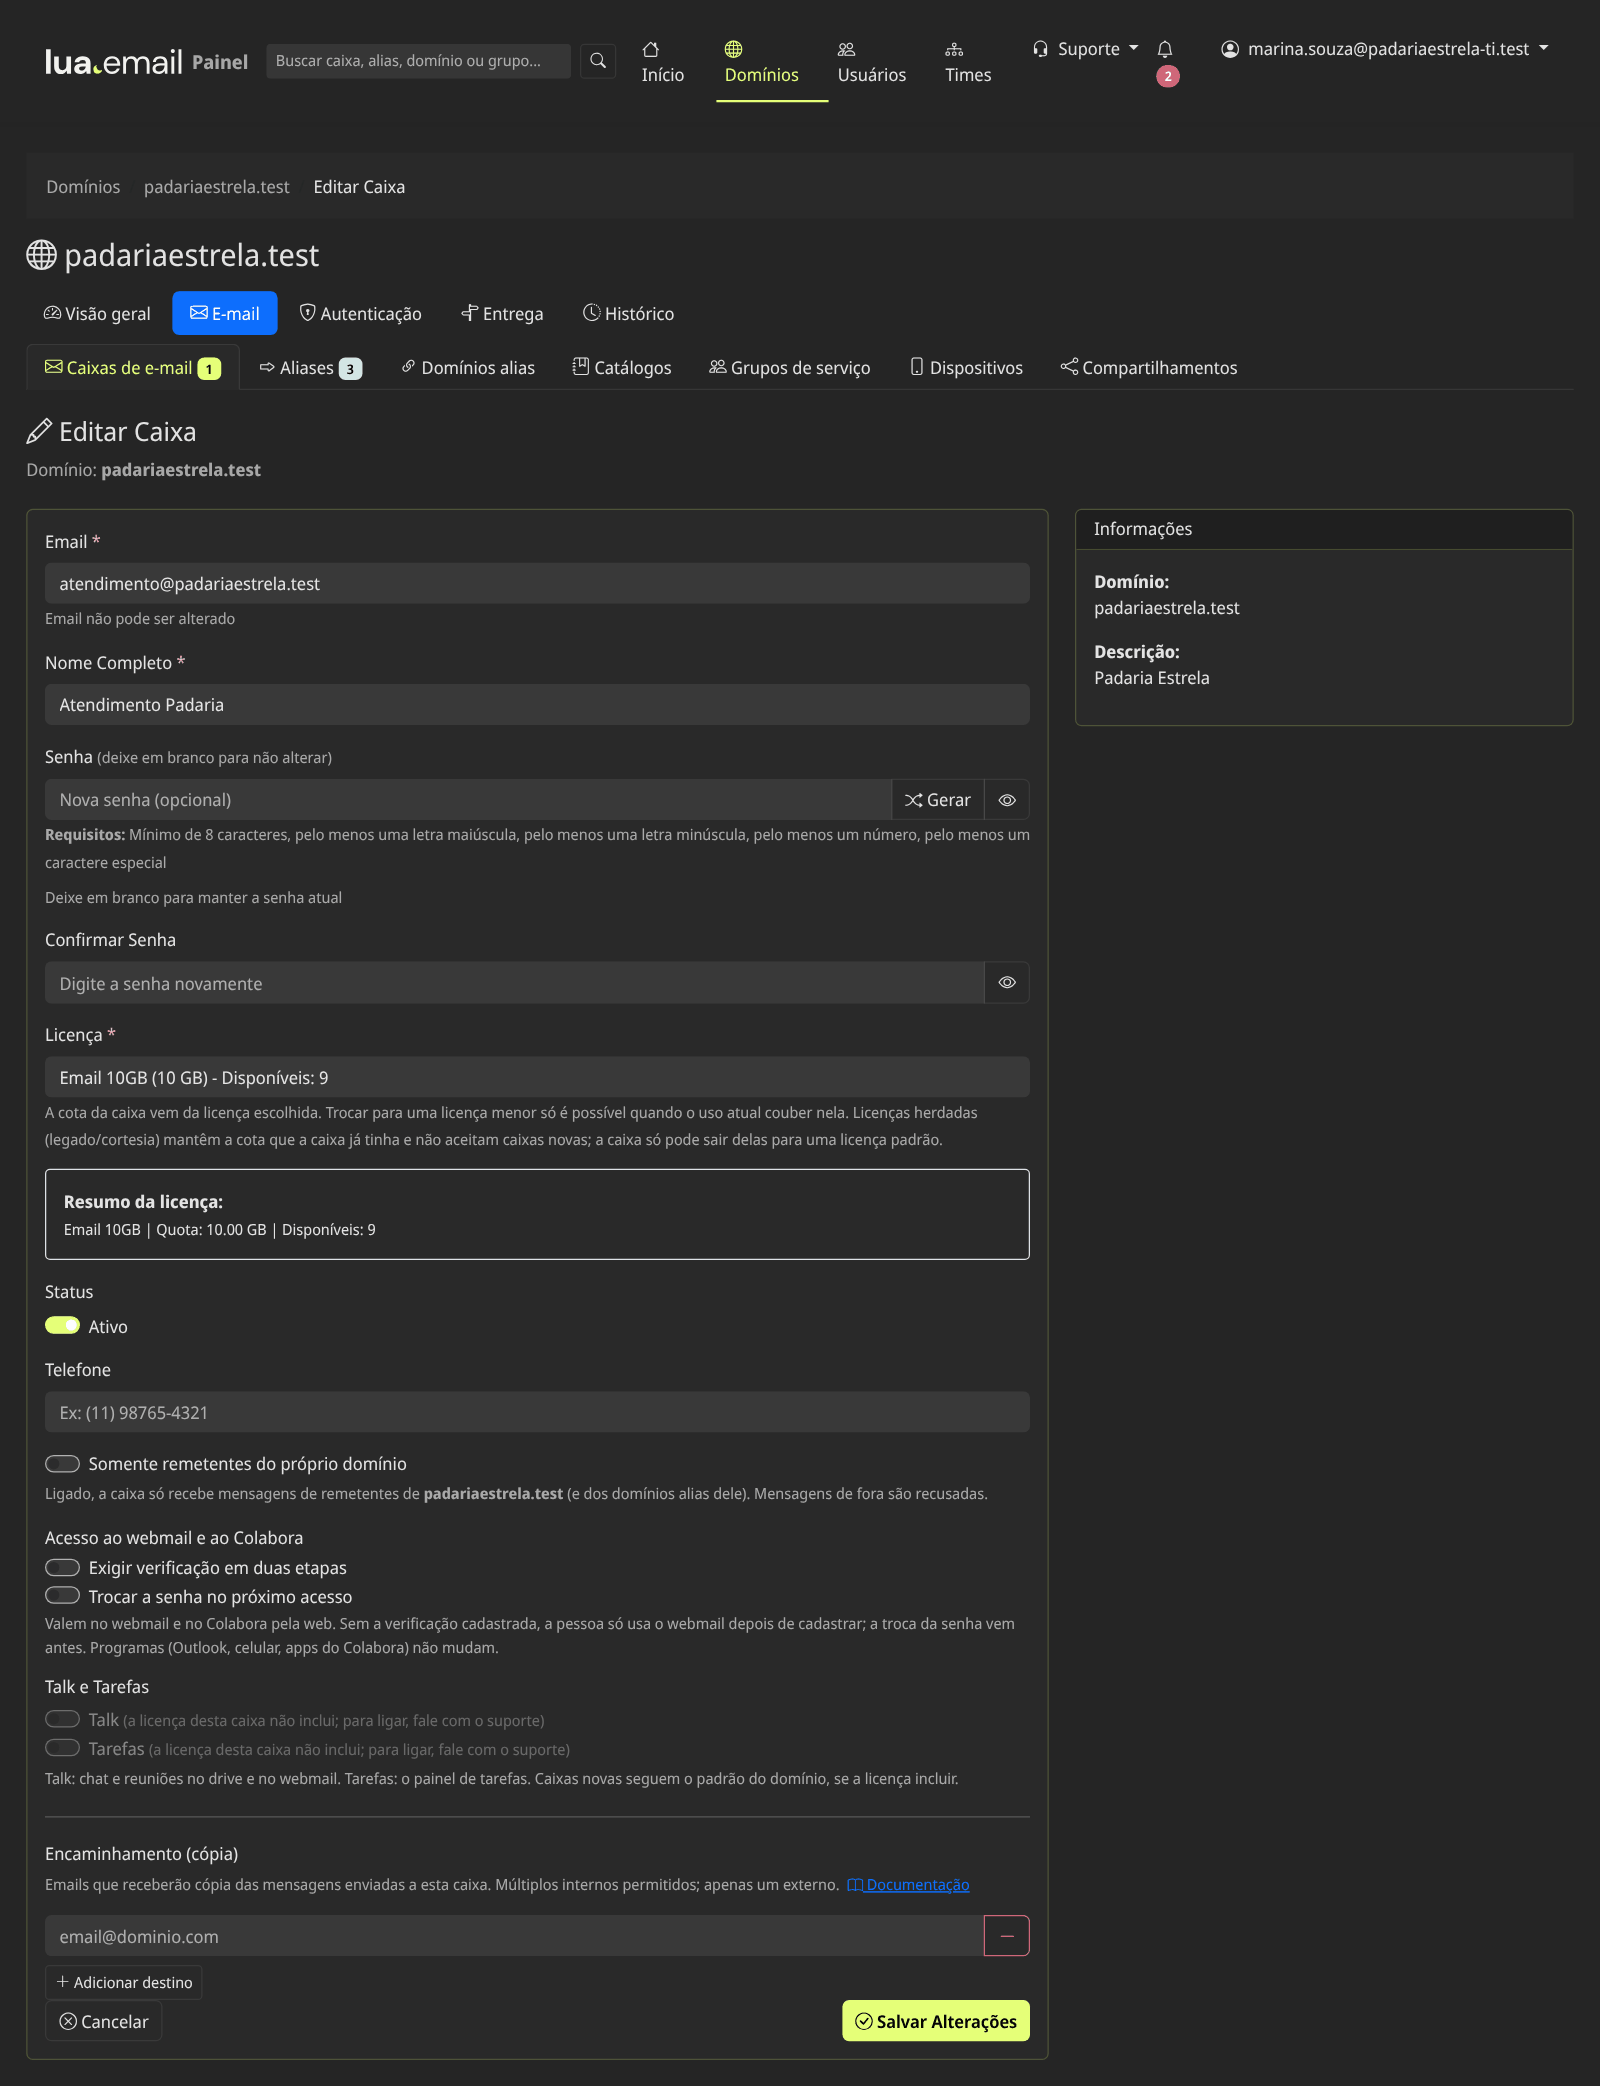Toggle the Ativo status switch
Screen dimensions: 1600x2086
pyautogui.click(x=62, y=1326)
